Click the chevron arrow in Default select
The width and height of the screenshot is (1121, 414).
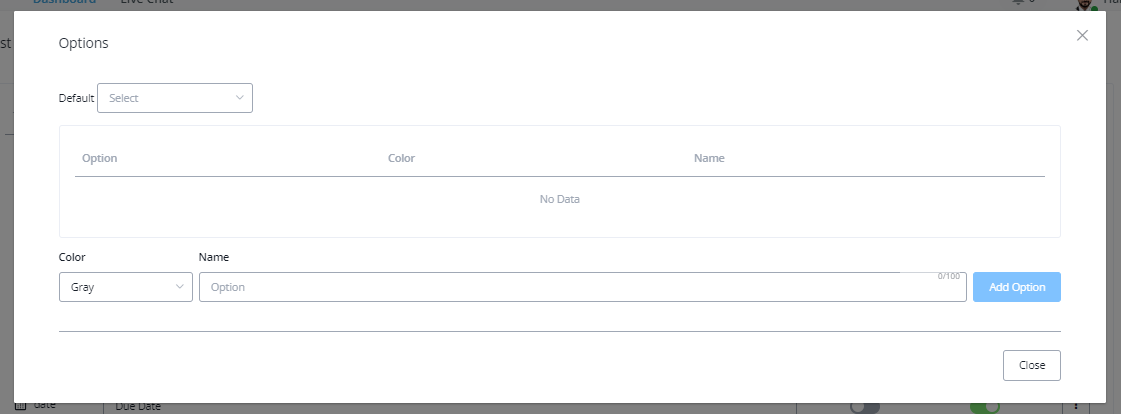point(239,98)
